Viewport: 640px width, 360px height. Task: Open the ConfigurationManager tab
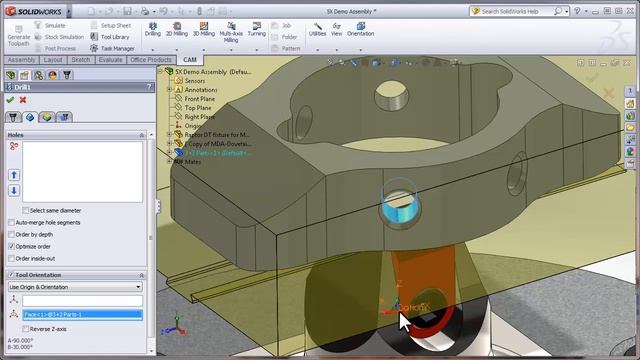pos(38,75)
